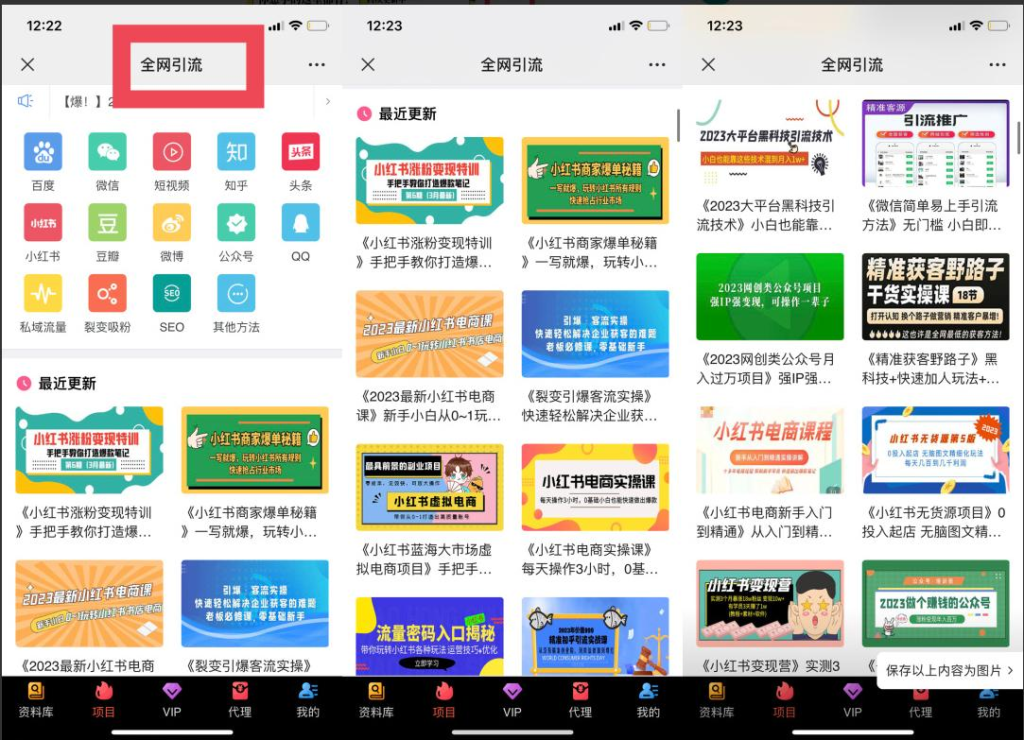The image size is (1024, 740).
Task: Open the 公众号 category icon
Action: click(236, 223)
